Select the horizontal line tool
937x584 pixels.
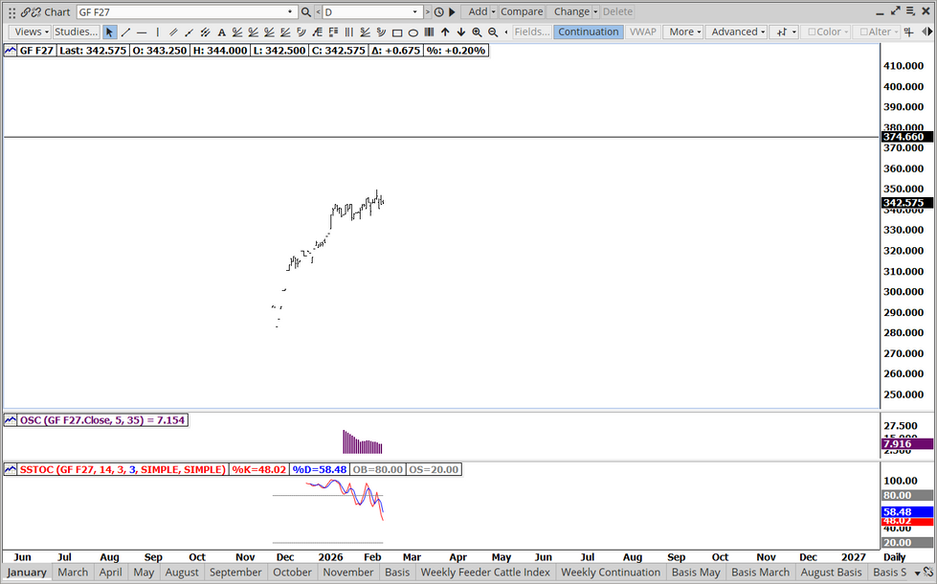tap(142, 32)
